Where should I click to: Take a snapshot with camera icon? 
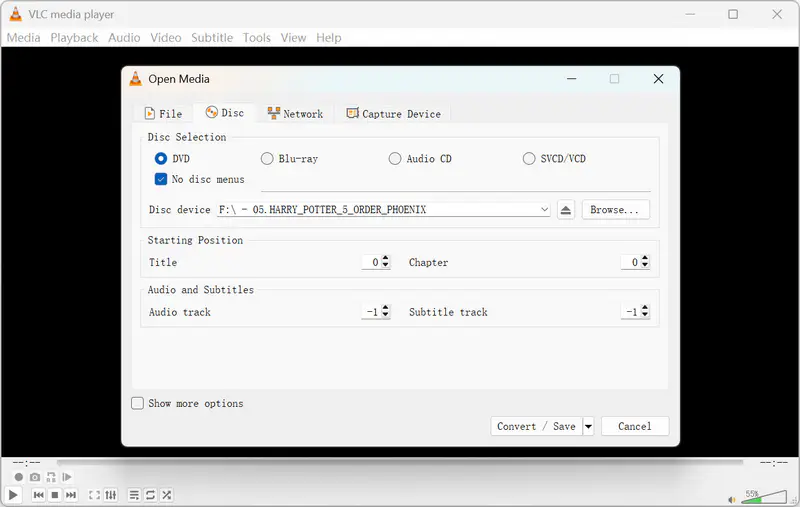coord(35,477)
